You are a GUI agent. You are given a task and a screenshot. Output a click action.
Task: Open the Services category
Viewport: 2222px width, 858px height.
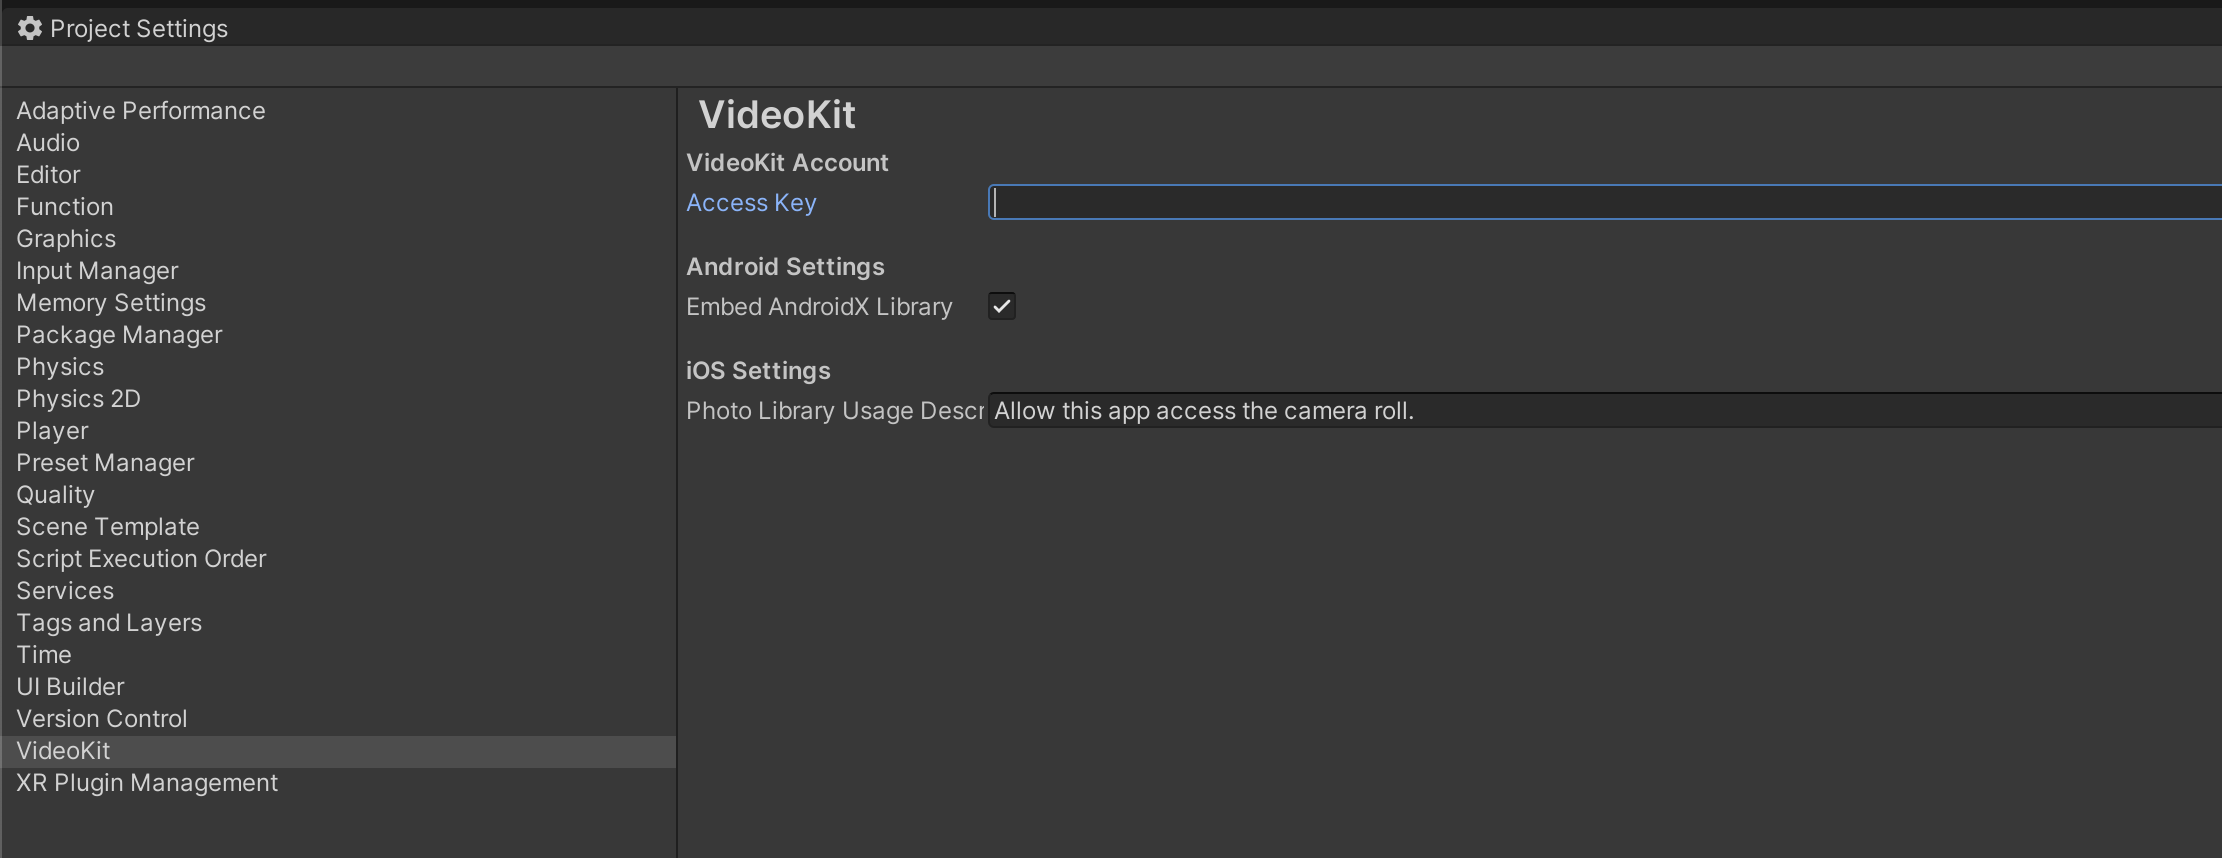(x=339, y=591)
